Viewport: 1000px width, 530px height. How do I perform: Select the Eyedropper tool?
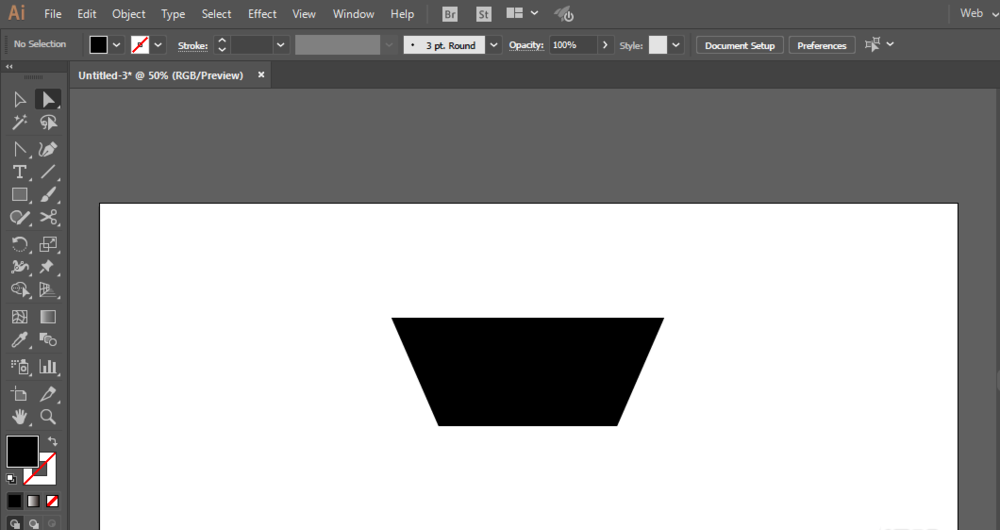click(x=19, y=341)
